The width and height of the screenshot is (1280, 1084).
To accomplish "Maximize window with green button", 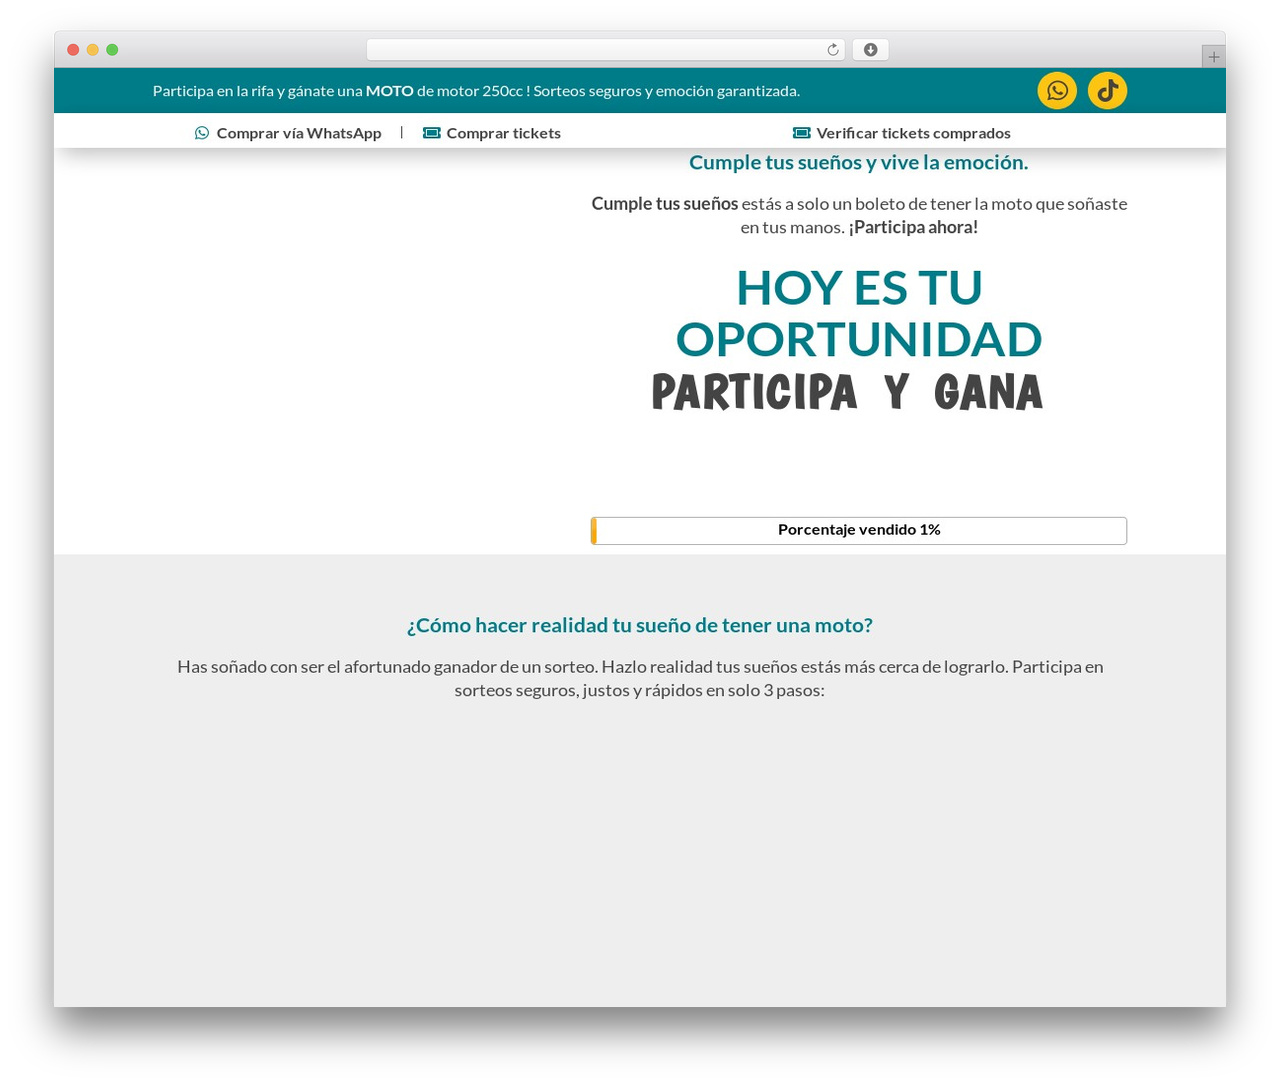I will [112, 50].
